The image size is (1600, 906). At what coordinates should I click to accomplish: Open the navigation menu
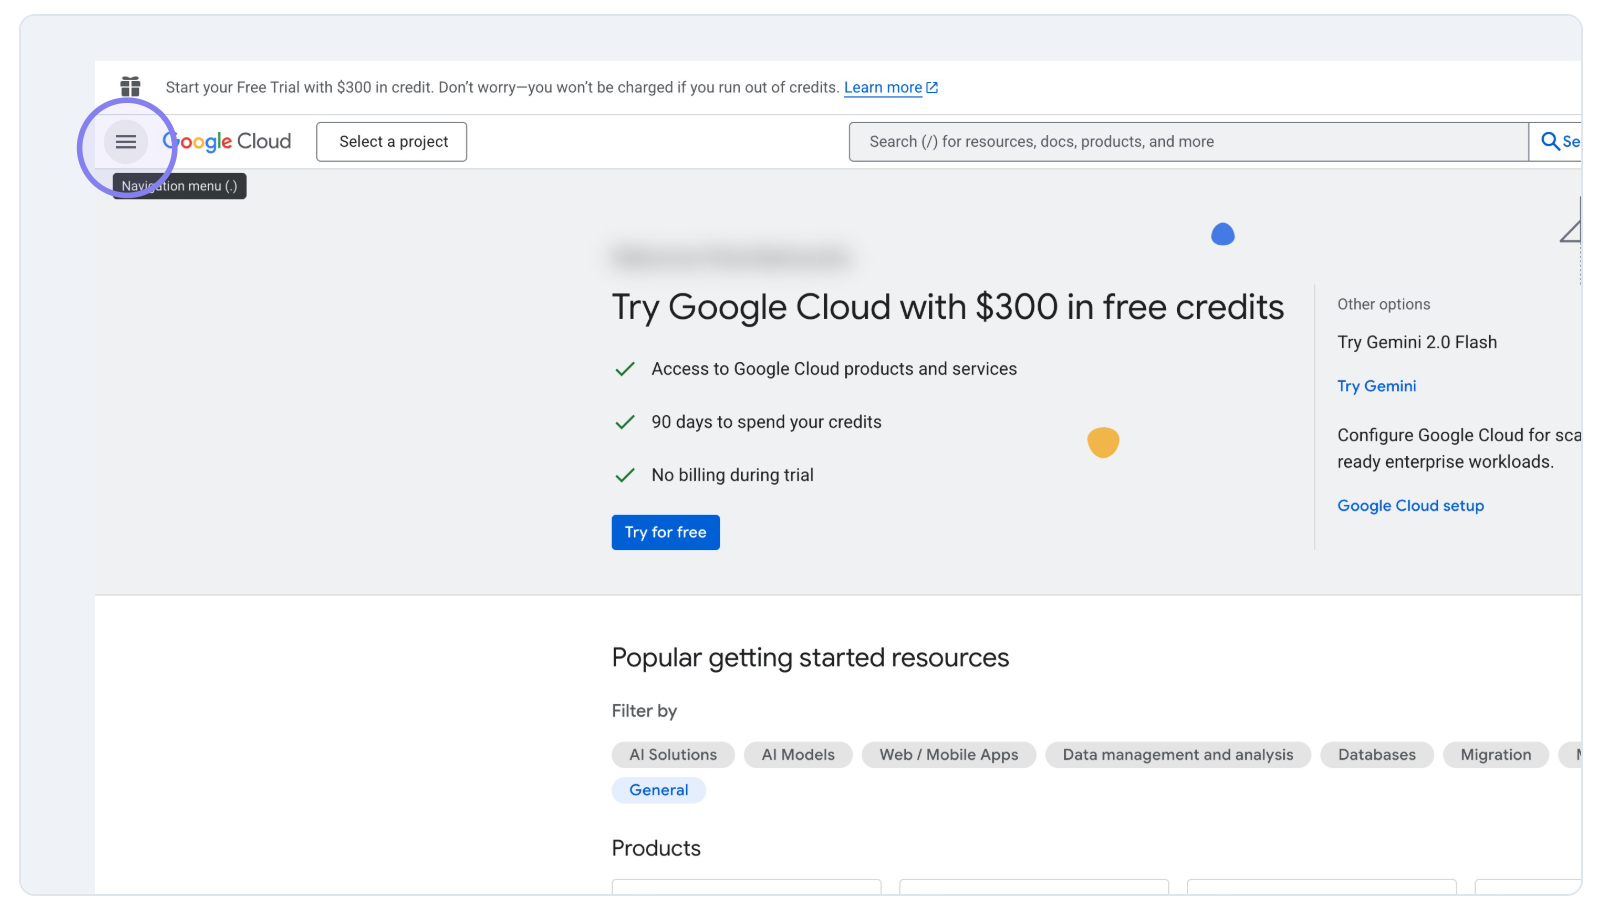coord(126,141)
